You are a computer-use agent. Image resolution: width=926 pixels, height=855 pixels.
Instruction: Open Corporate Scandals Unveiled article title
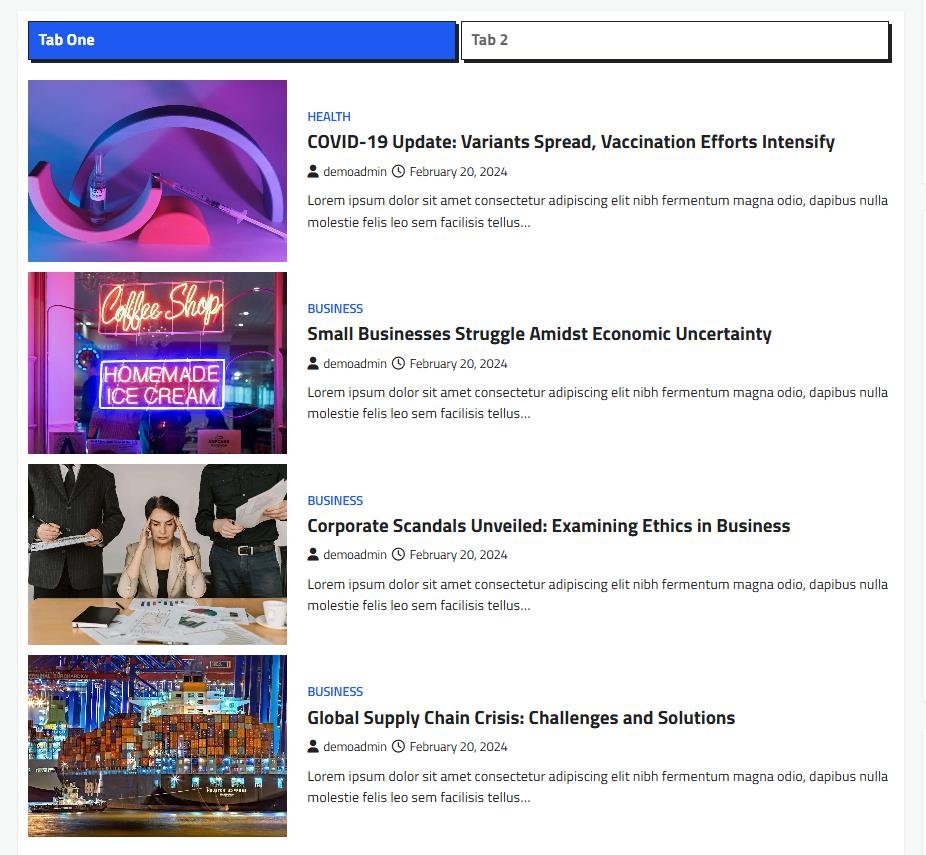pos(549,526)
